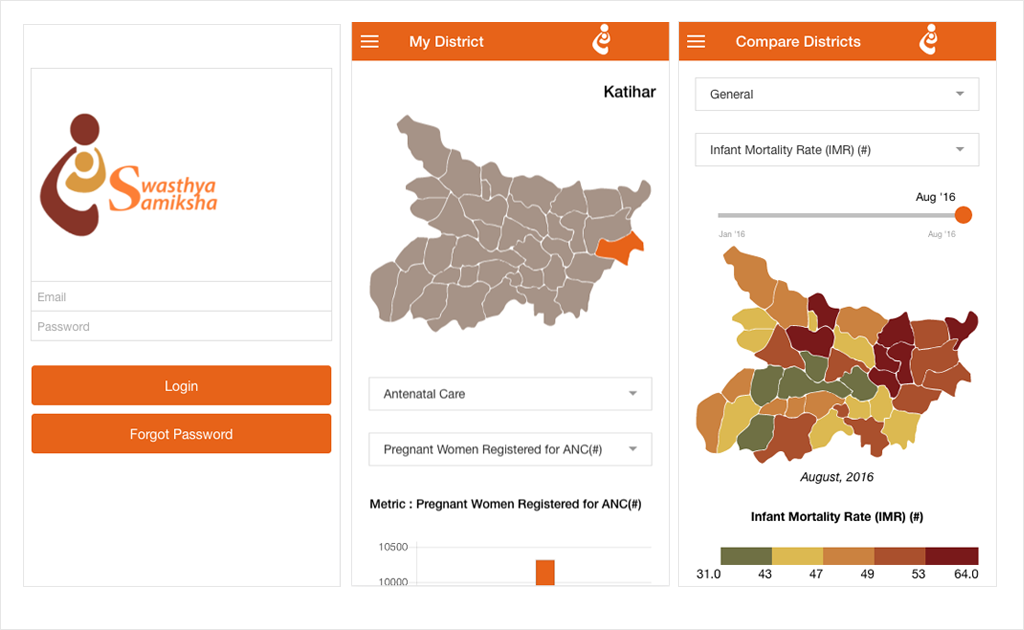Open the Antenatal Care category dropdown
Image resolution: width=1024 pixels, height=630 pixels.
(509, 394)
